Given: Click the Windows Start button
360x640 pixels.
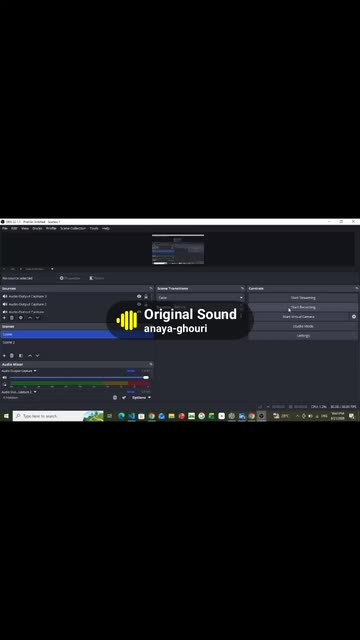Looking at the screenshot, I should 6,416.
